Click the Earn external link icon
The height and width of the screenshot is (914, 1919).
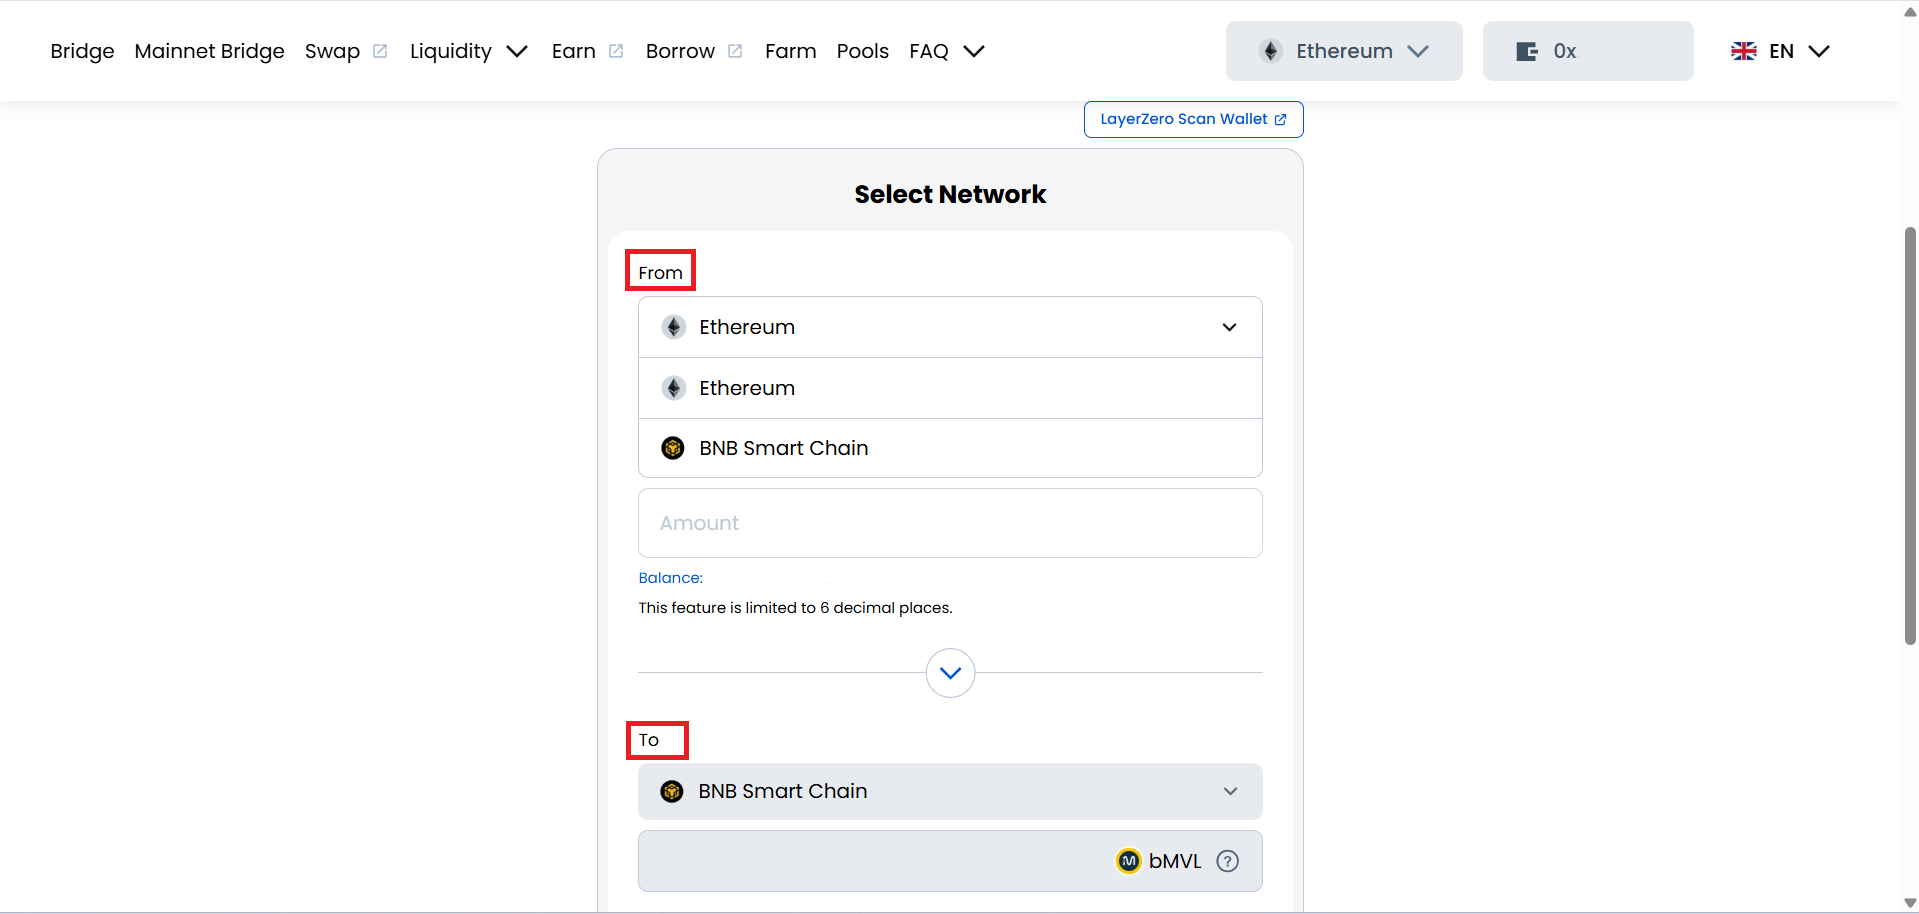616,51
